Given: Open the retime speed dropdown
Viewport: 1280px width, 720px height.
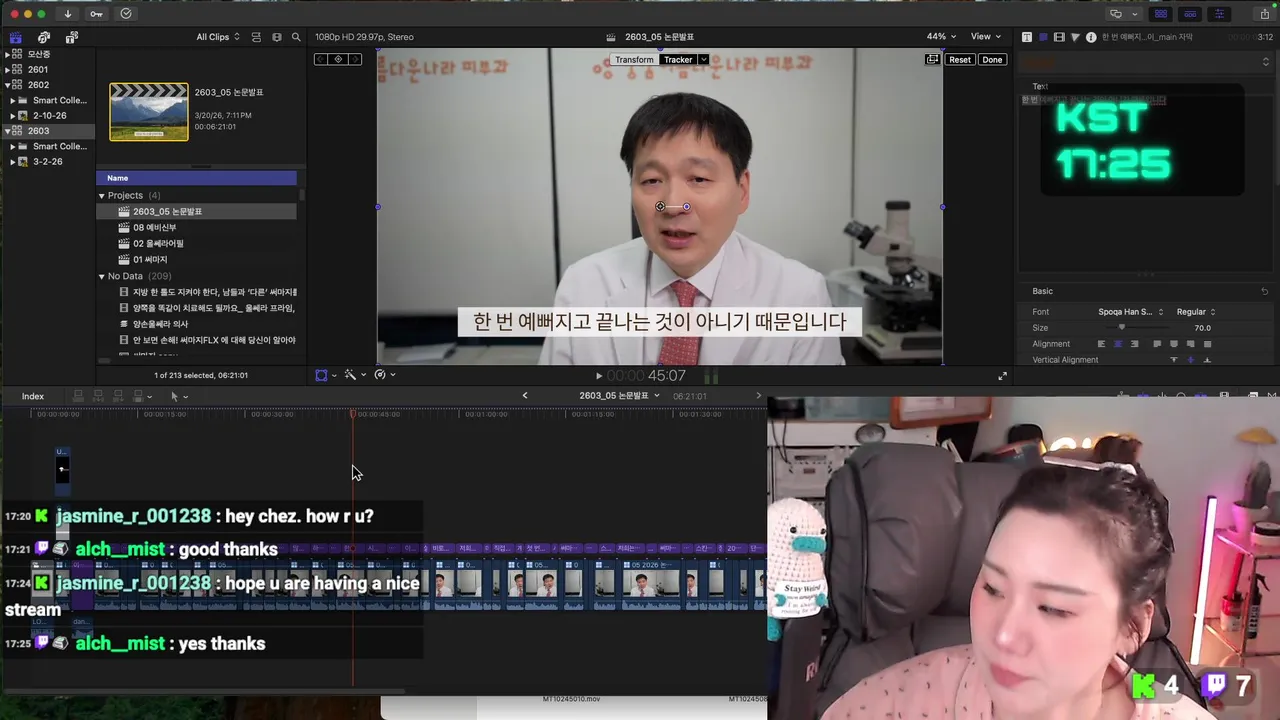Looking at the screenshot, I should [385, 375].
